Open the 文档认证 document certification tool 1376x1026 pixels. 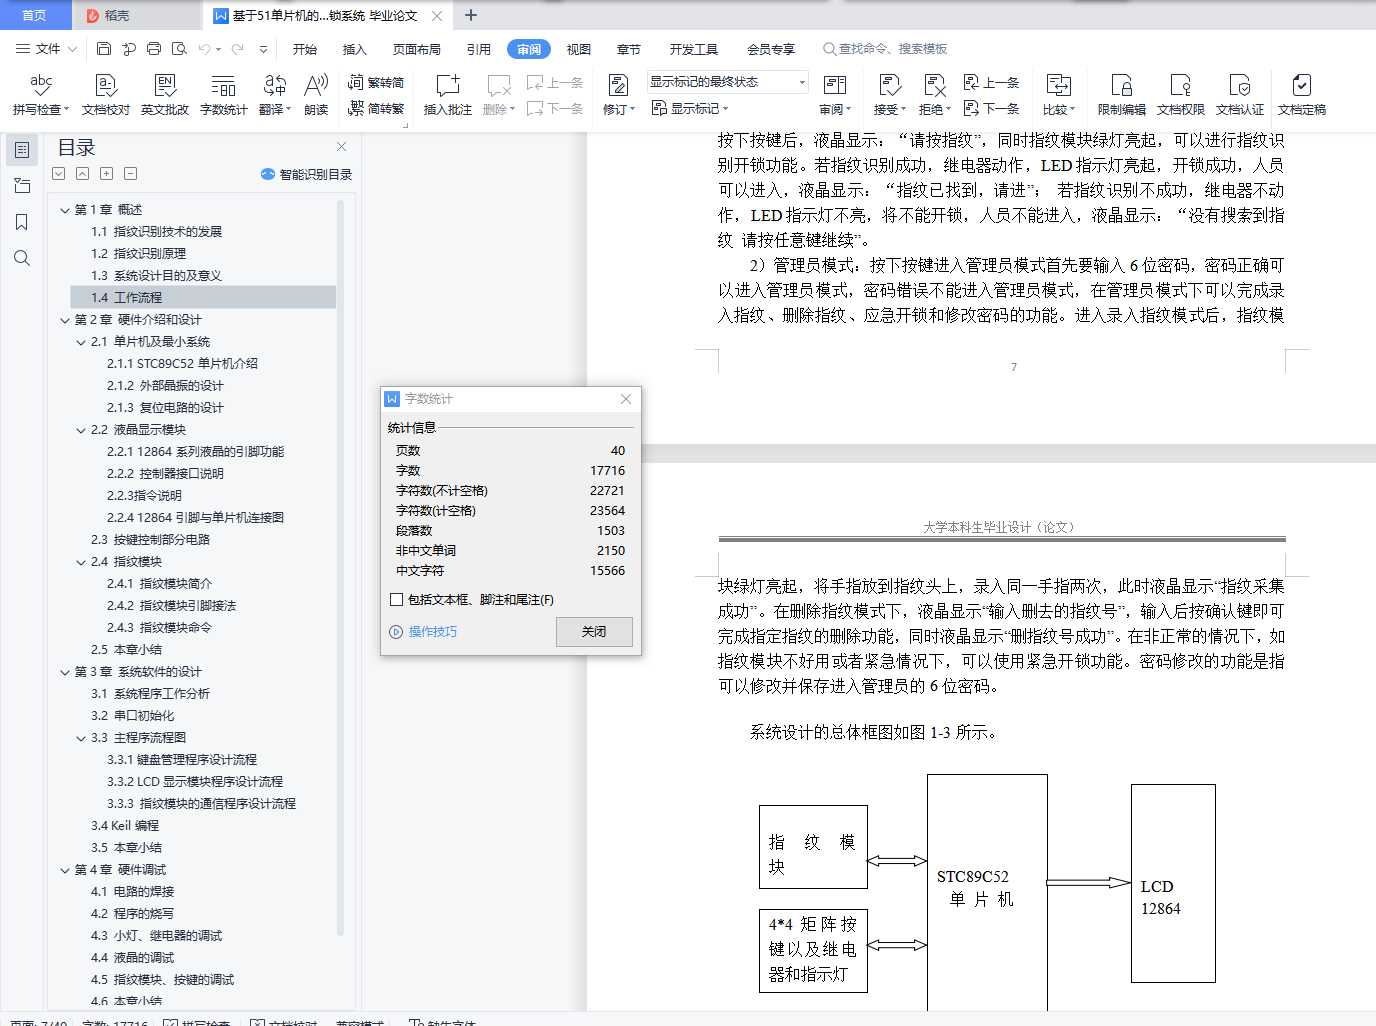pyautogui.click(x=1240, y=95)
